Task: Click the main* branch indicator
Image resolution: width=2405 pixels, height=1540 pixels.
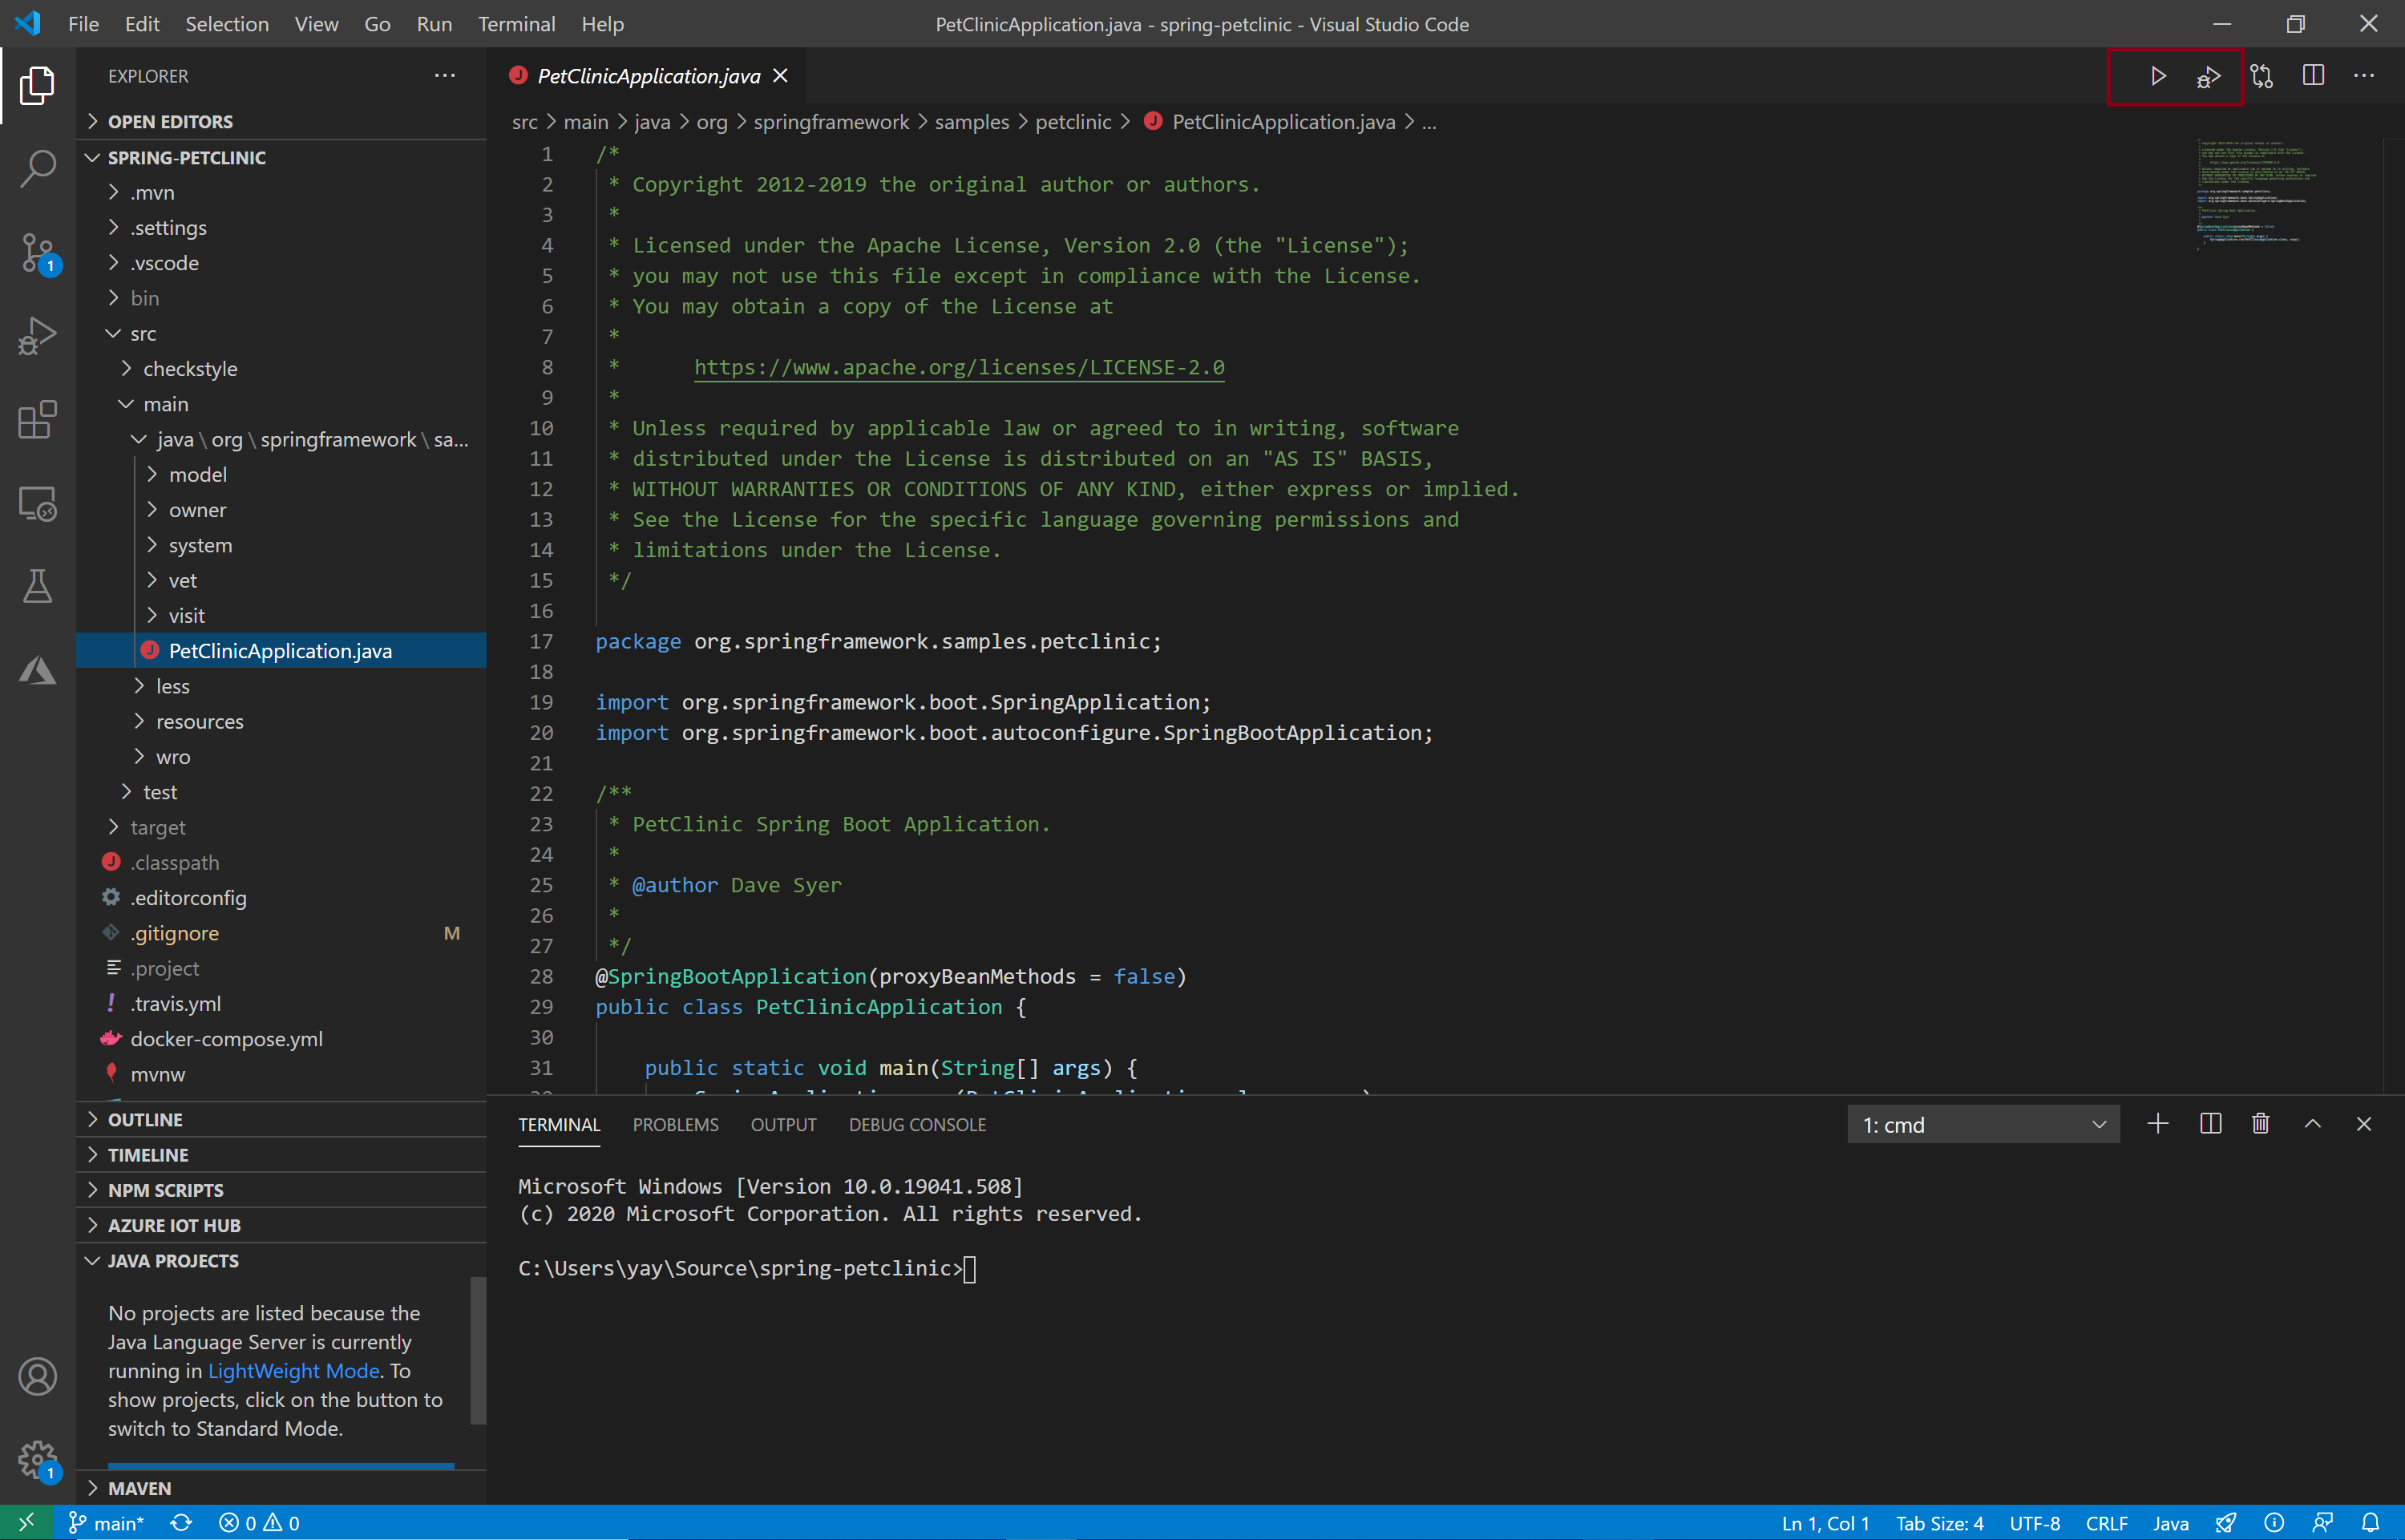Action: tap(106, 1523)
